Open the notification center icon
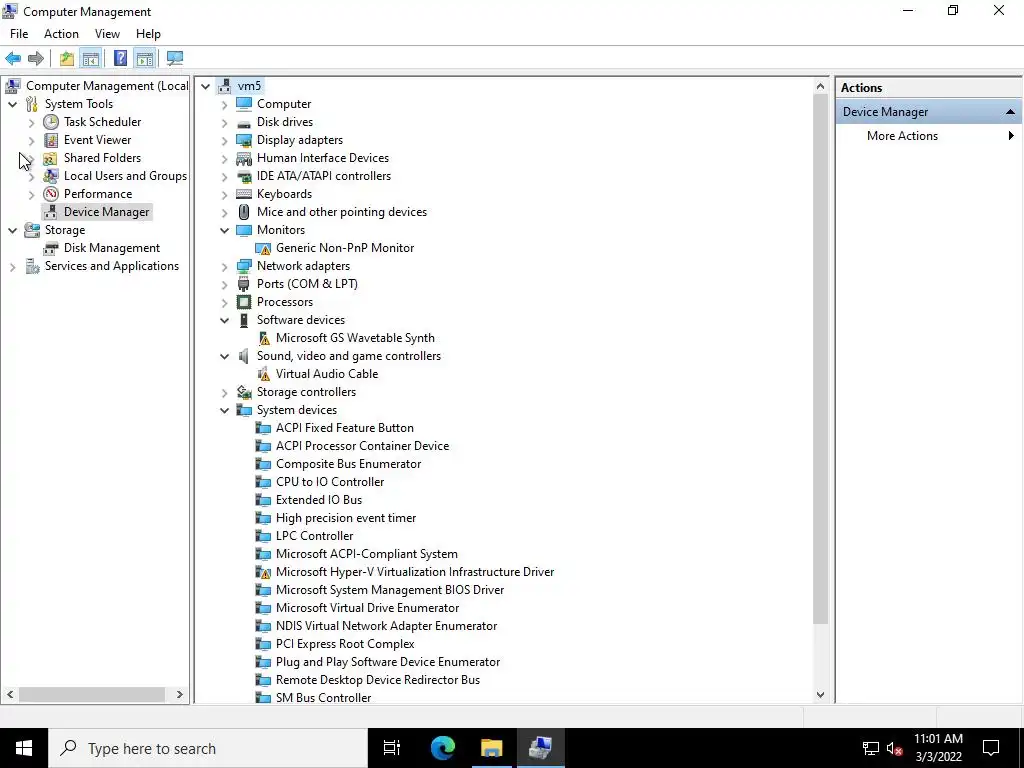1024x768 pixels. coord(991,748)
